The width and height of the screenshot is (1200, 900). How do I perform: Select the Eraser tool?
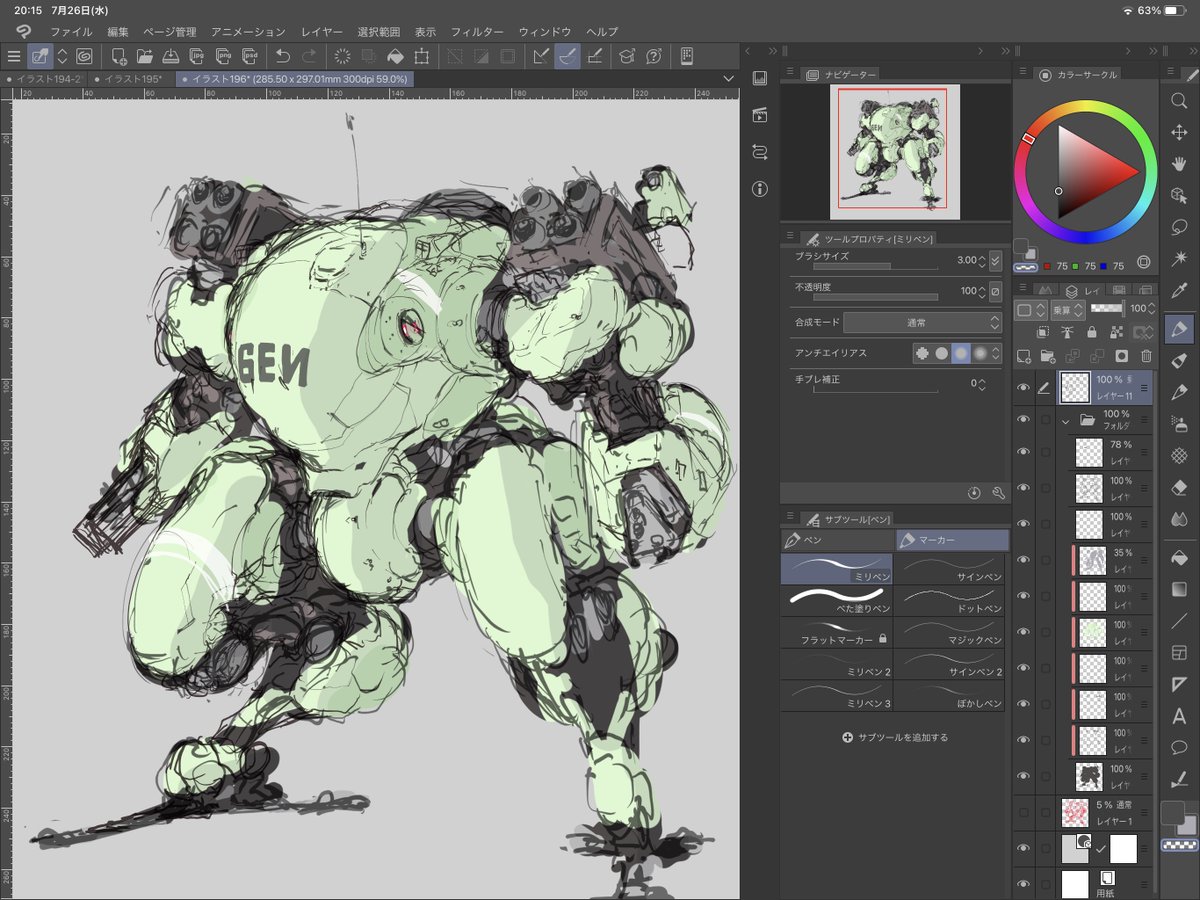[1178, 488]
